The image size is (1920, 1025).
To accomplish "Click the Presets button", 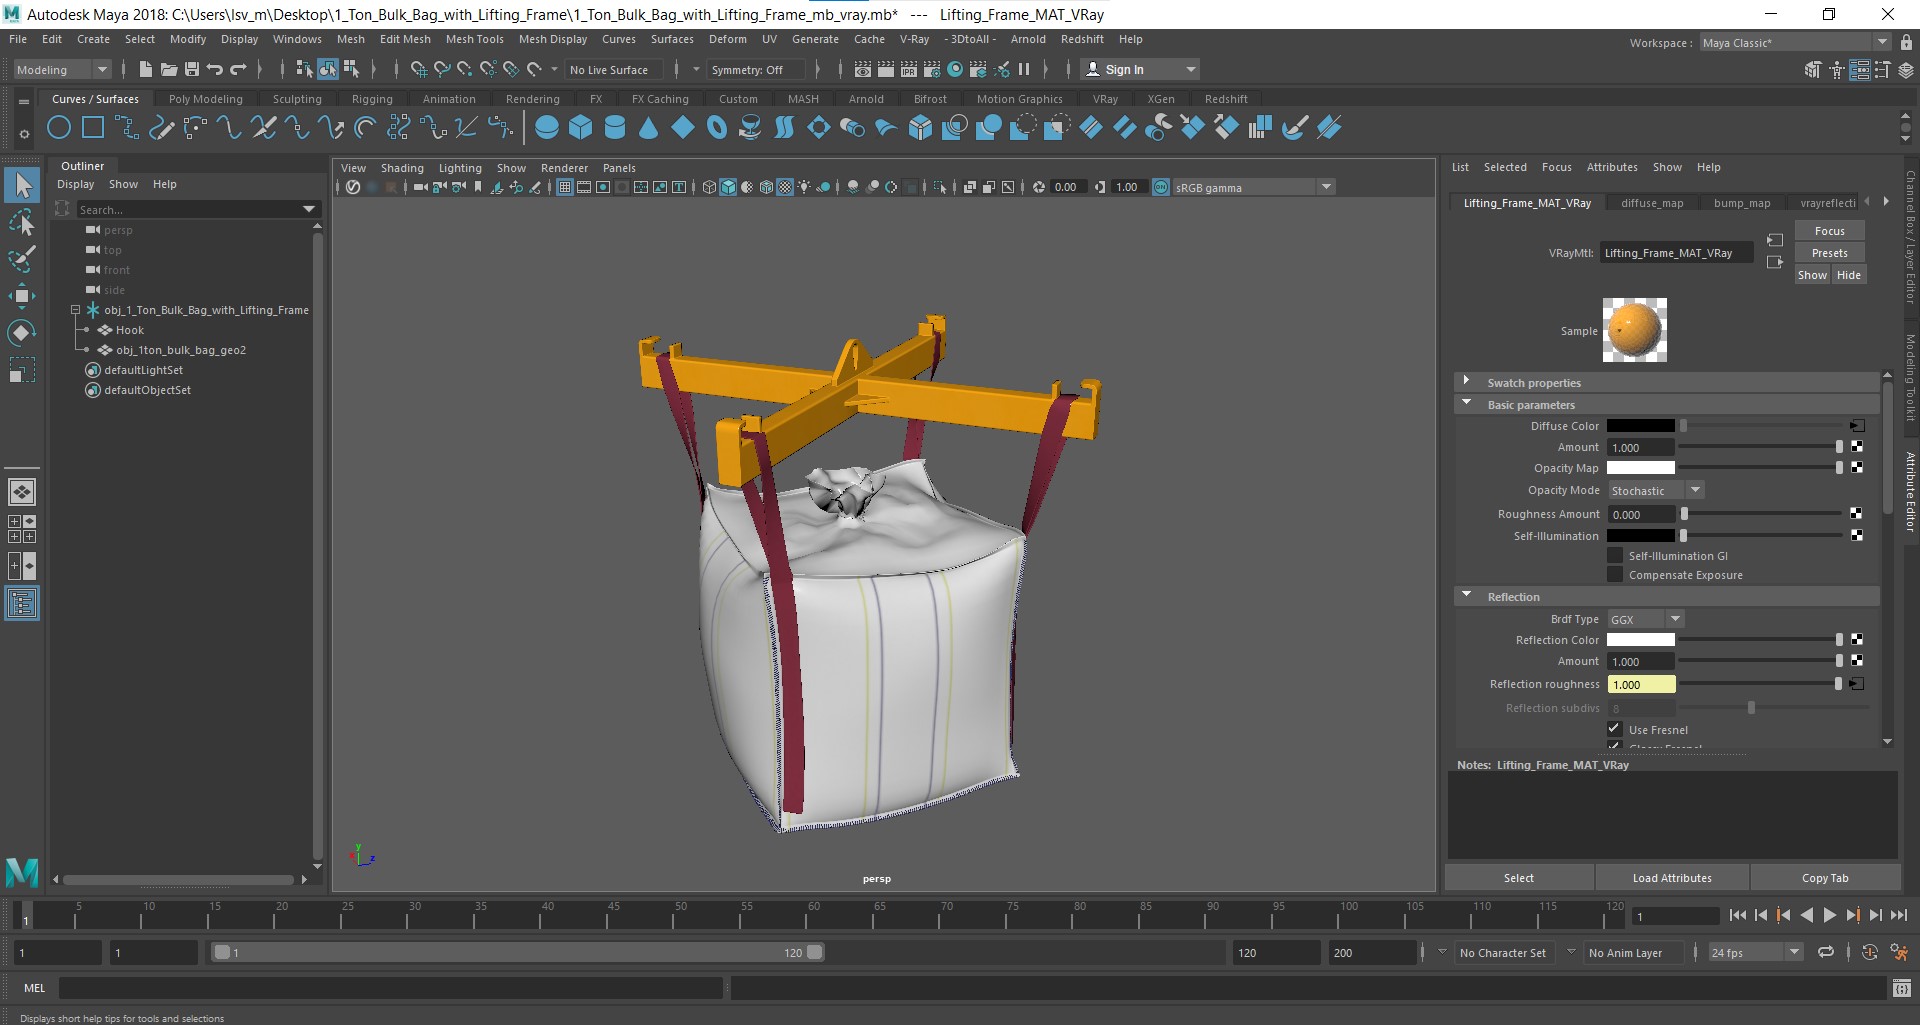I will click(1829, 253).
